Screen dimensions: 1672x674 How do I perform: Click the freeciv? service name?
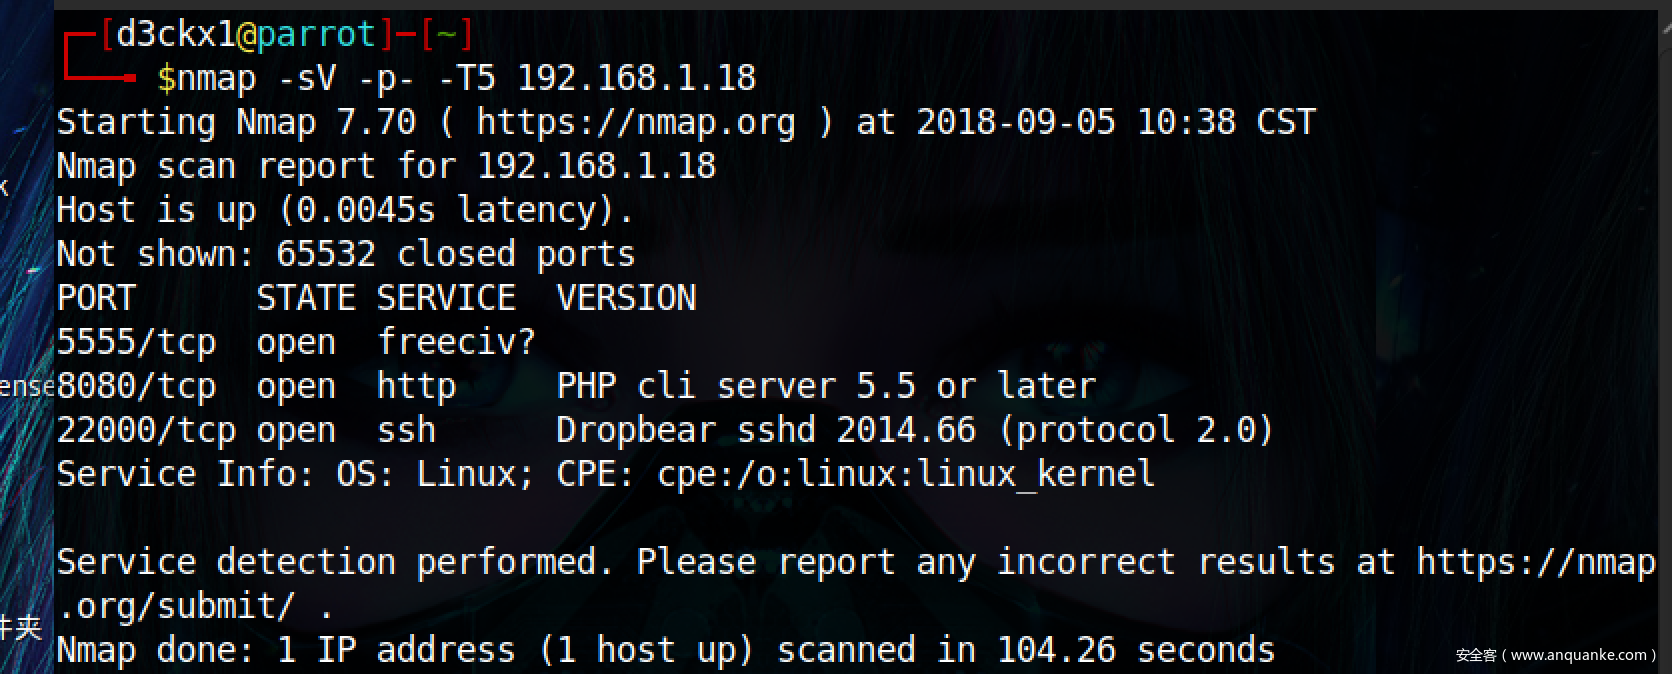pyautogui.click(x=456, y=342)
